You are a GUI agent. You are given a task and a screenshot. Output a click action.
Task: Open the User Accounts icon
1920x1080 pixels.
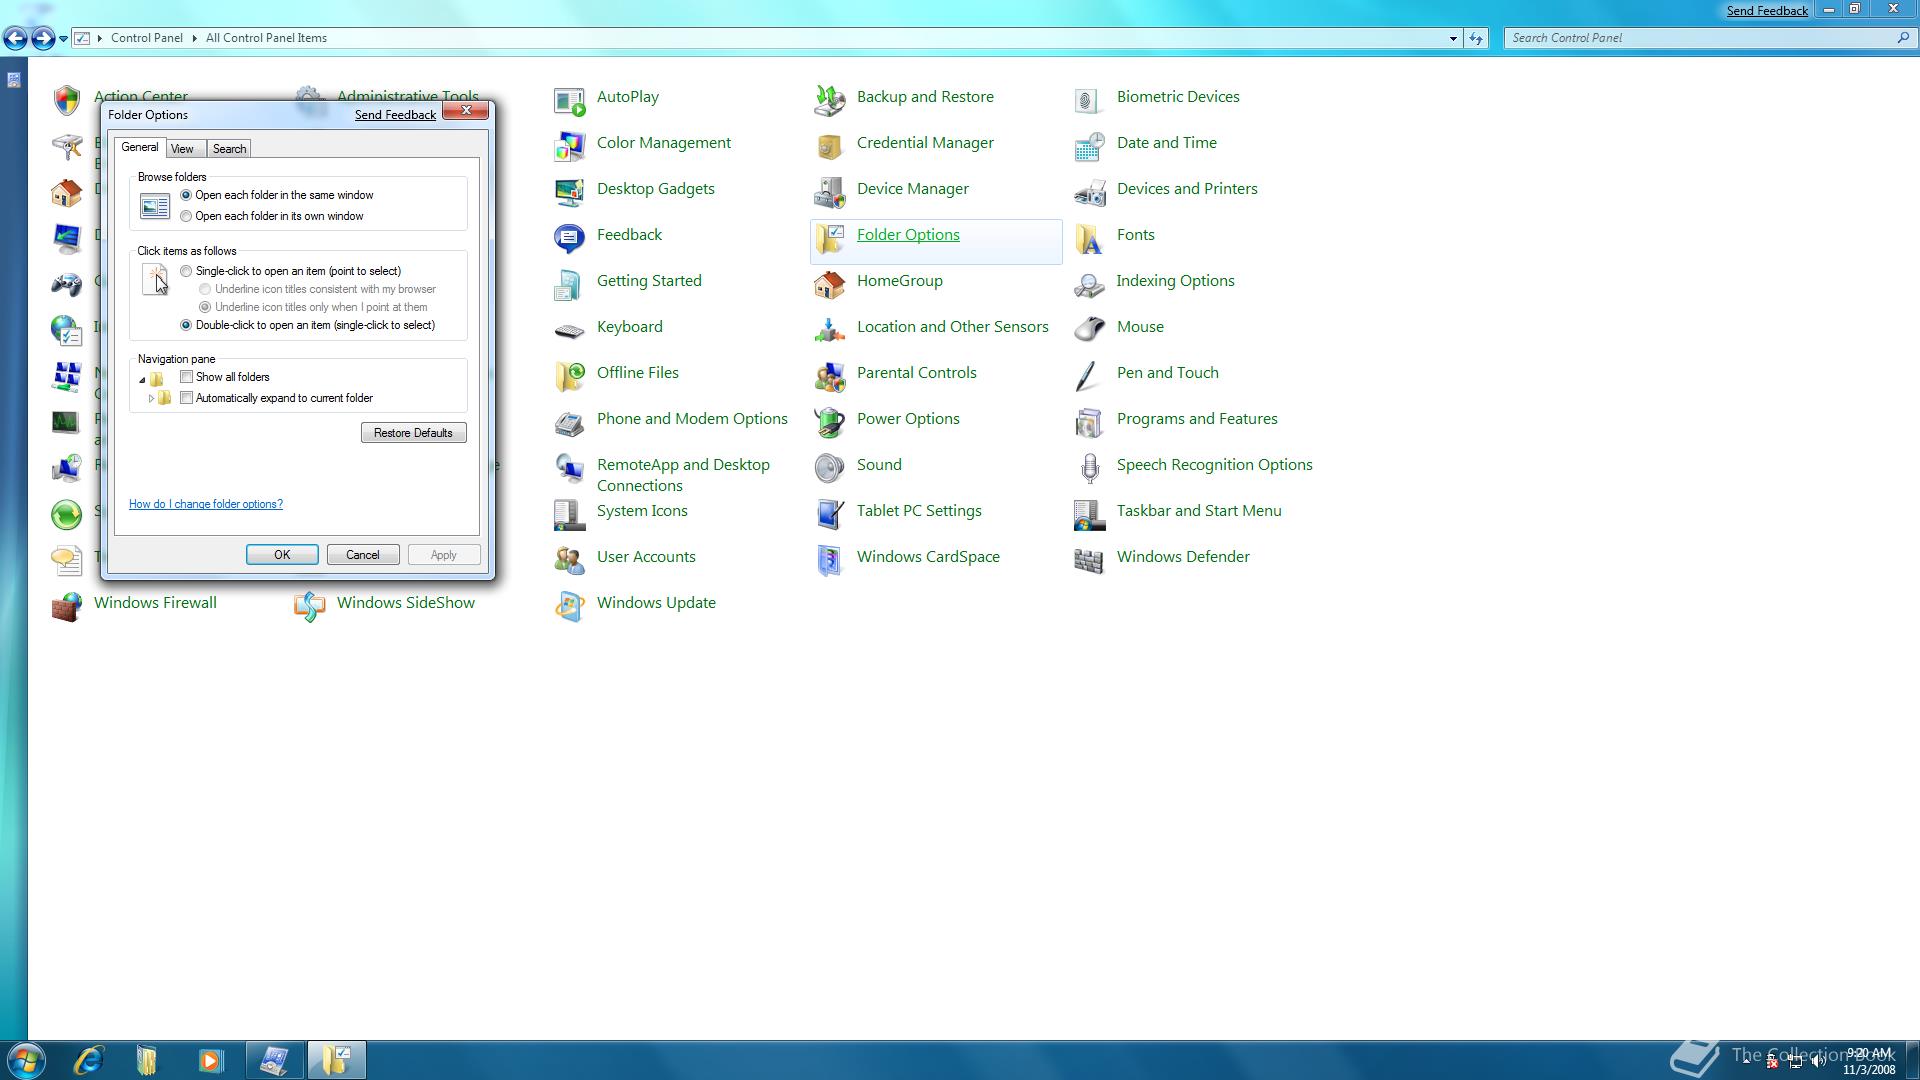(569, 561)
